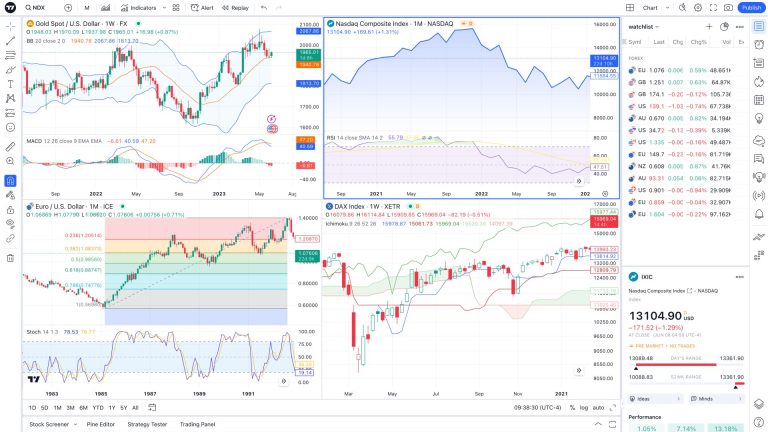Start bar Replay

(x=235, y=8)
